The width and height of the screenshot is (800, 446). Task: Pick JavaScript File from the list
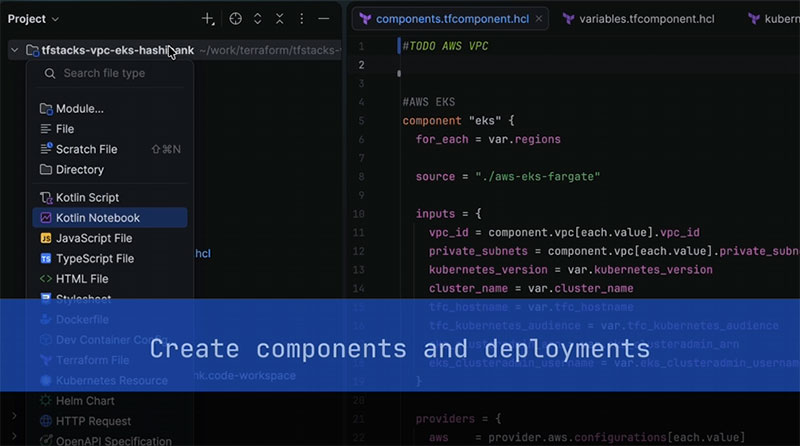pyautogui.click(x=94, y=238)
